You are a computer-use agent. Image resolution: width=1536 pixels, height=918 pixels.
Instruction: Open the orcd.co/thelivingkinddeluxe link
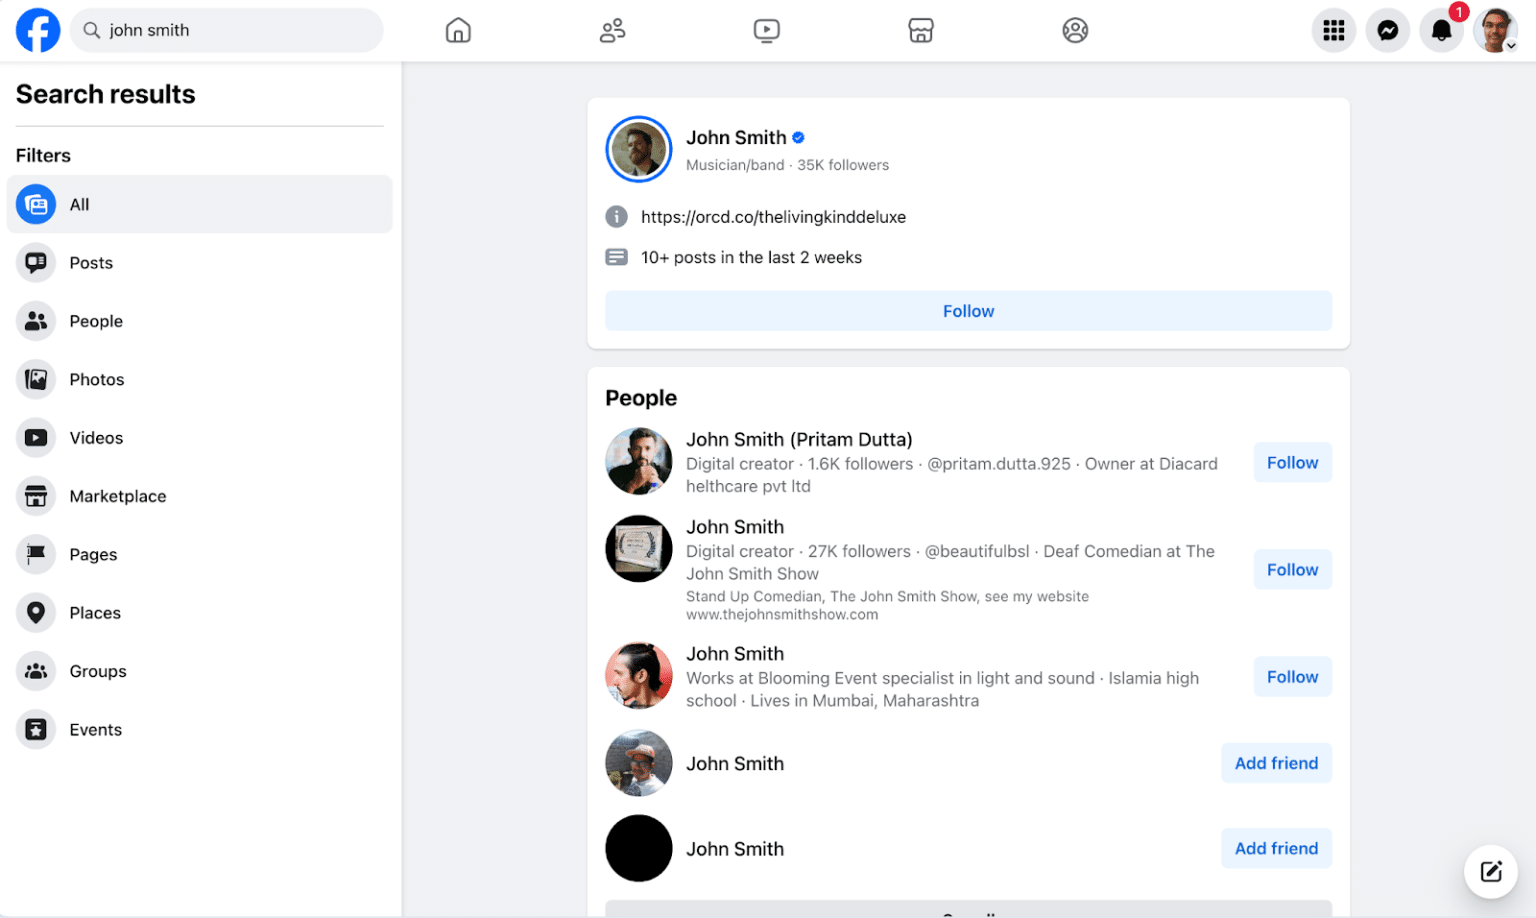pyautogui.click(x=773, y=217)
